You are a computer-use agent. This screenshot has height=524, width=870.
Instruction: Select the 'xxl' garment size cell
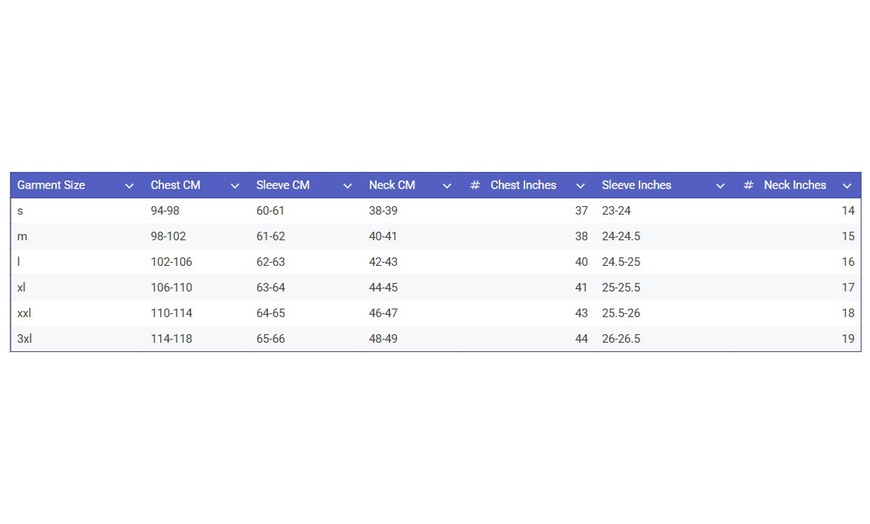coord(24,313)
